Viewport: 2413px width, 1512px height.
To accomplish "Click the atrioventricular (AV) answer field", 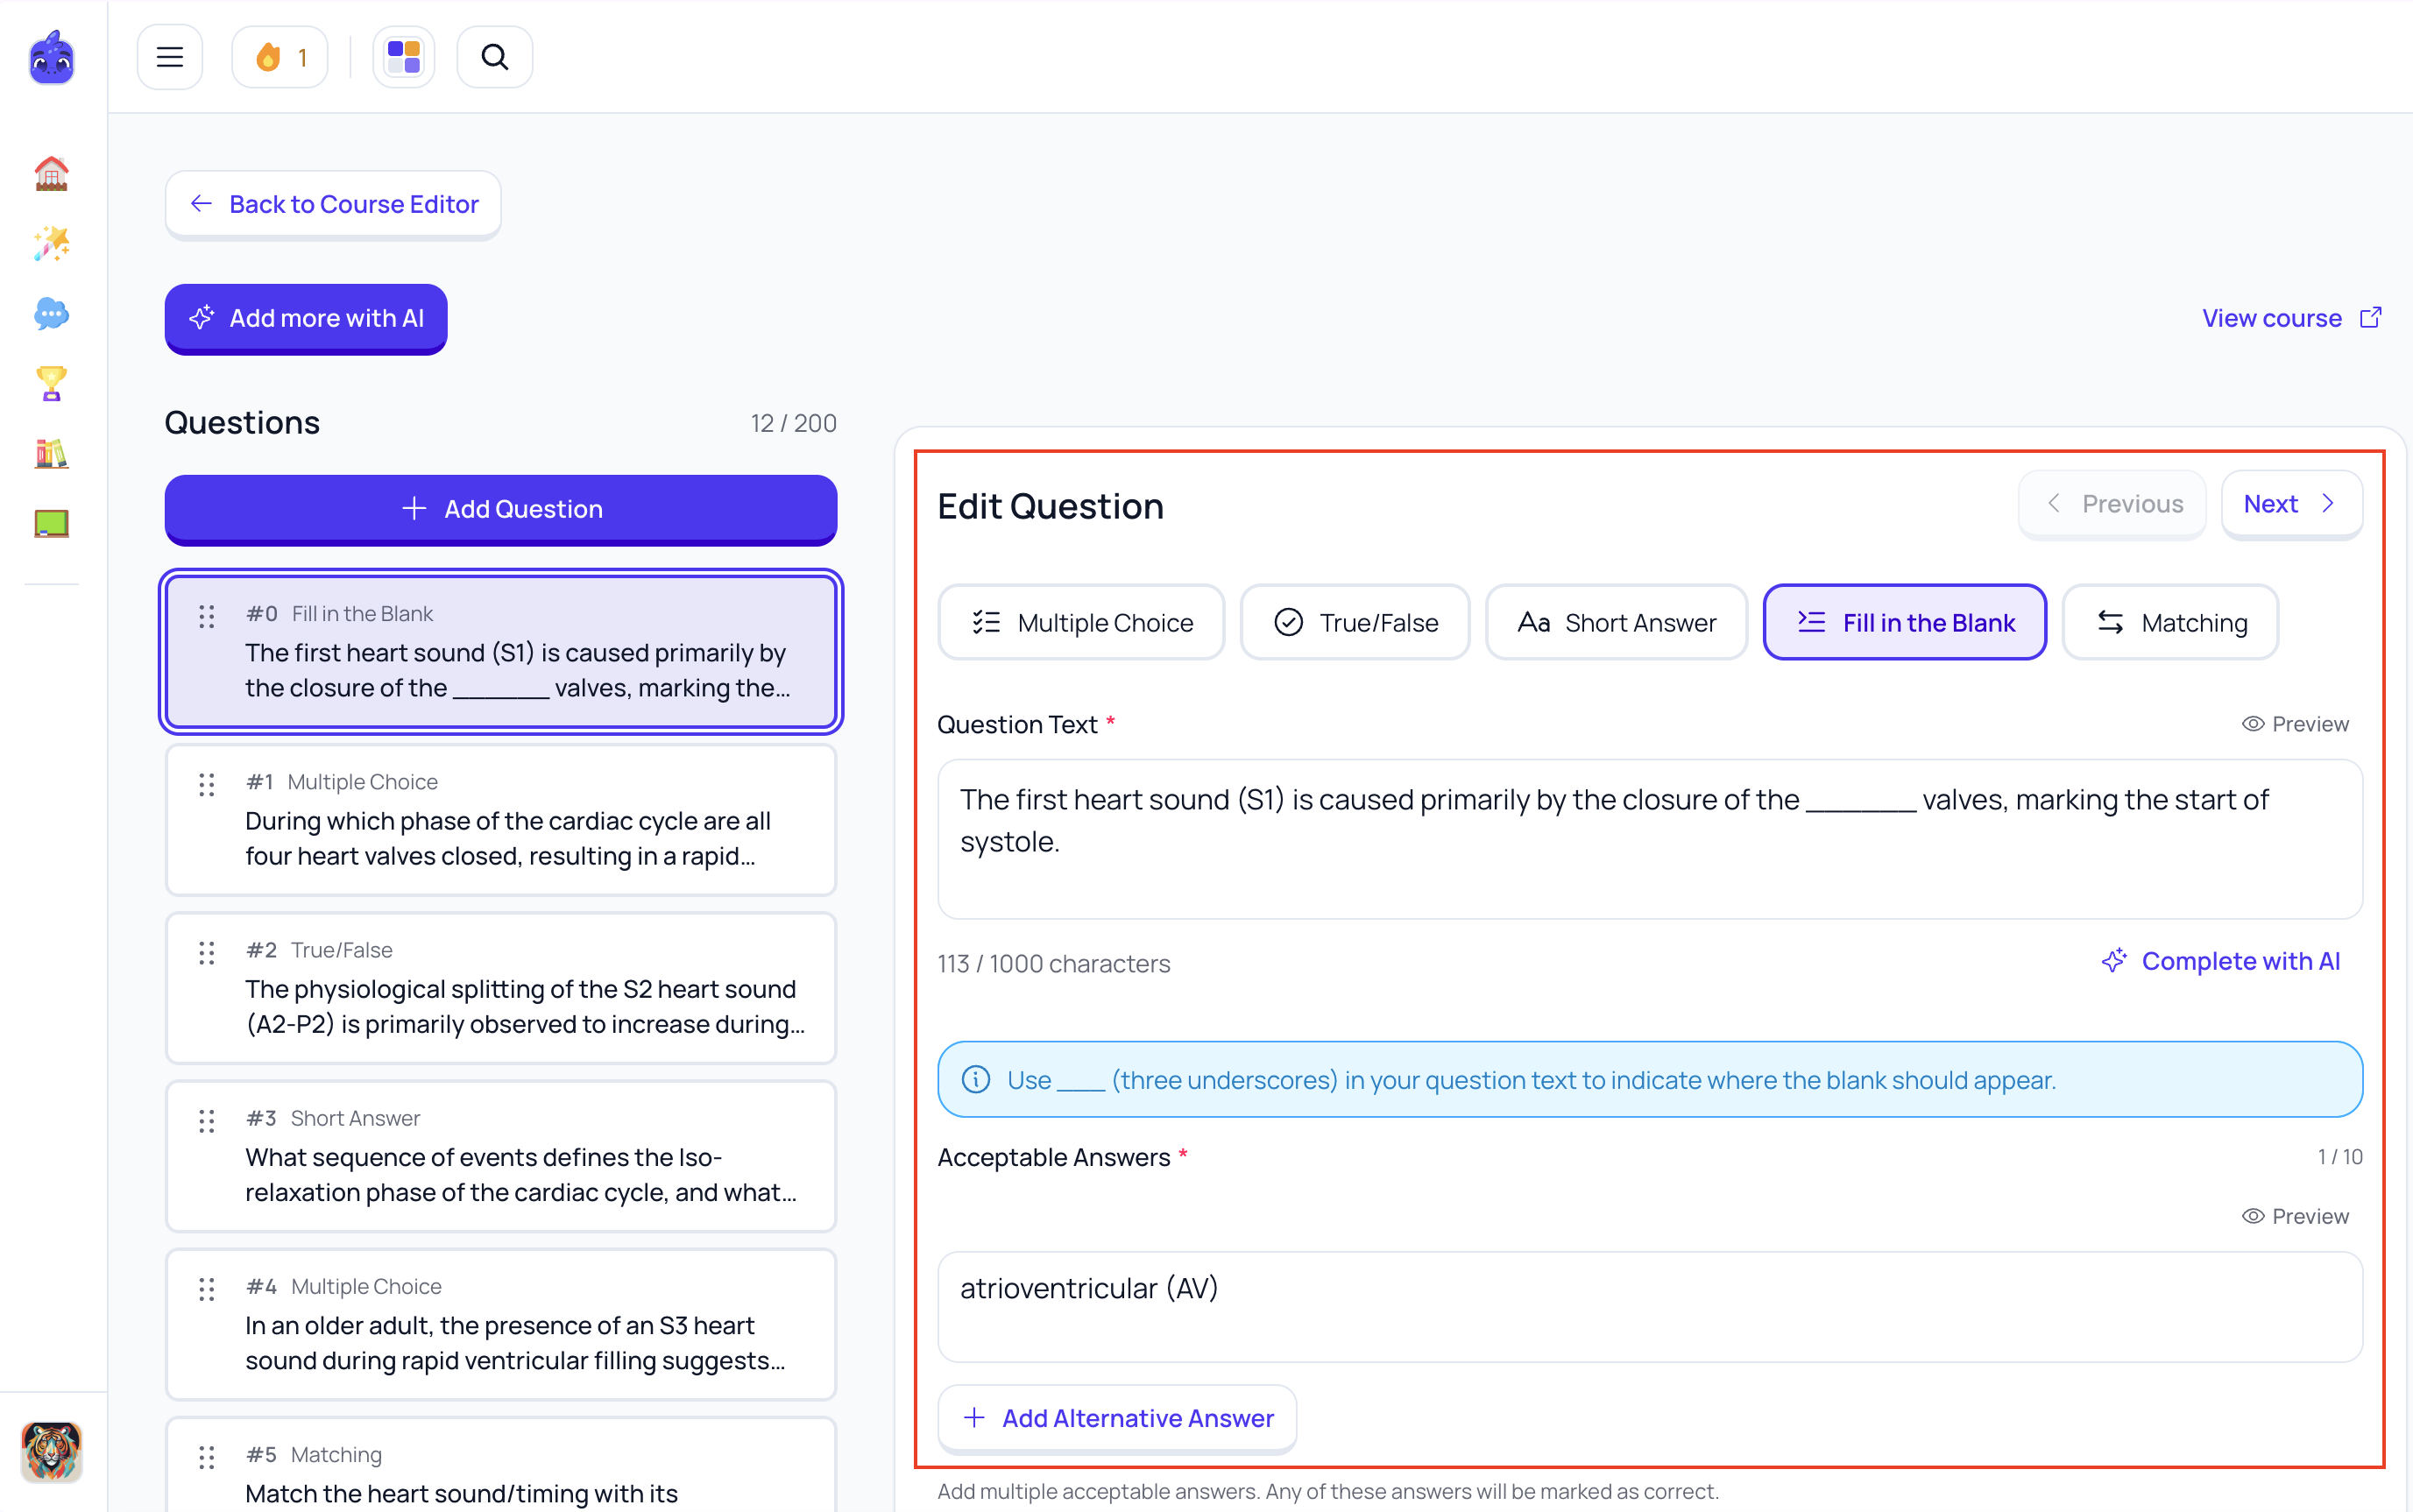I will pyautogui.click(x=1650, y=1306).
